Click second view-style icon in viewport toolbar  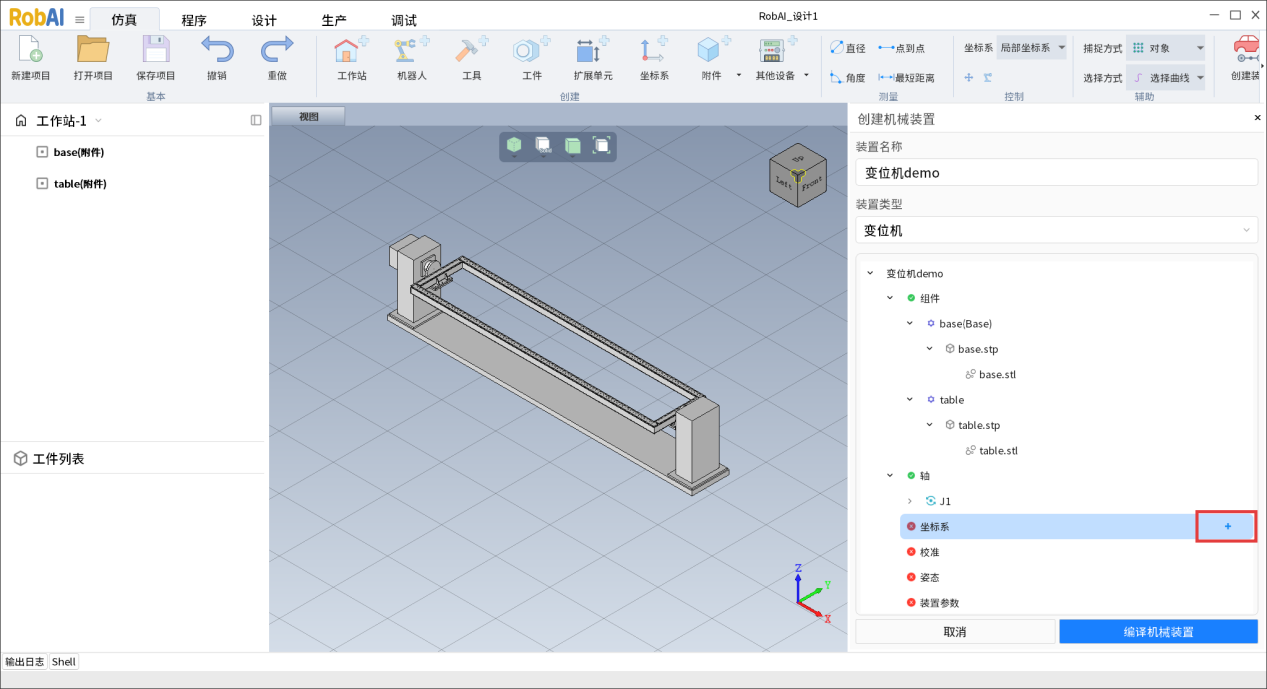[543, 146]
